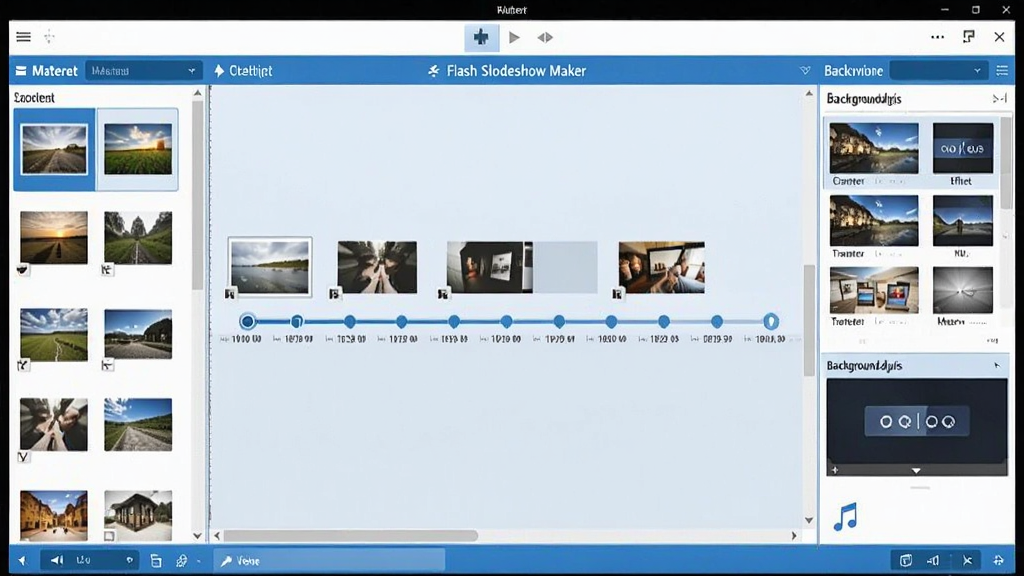The width and height of the screenshot is (1024, 576).
Task: Select the Materet panel tab
Action: point(46,71)
